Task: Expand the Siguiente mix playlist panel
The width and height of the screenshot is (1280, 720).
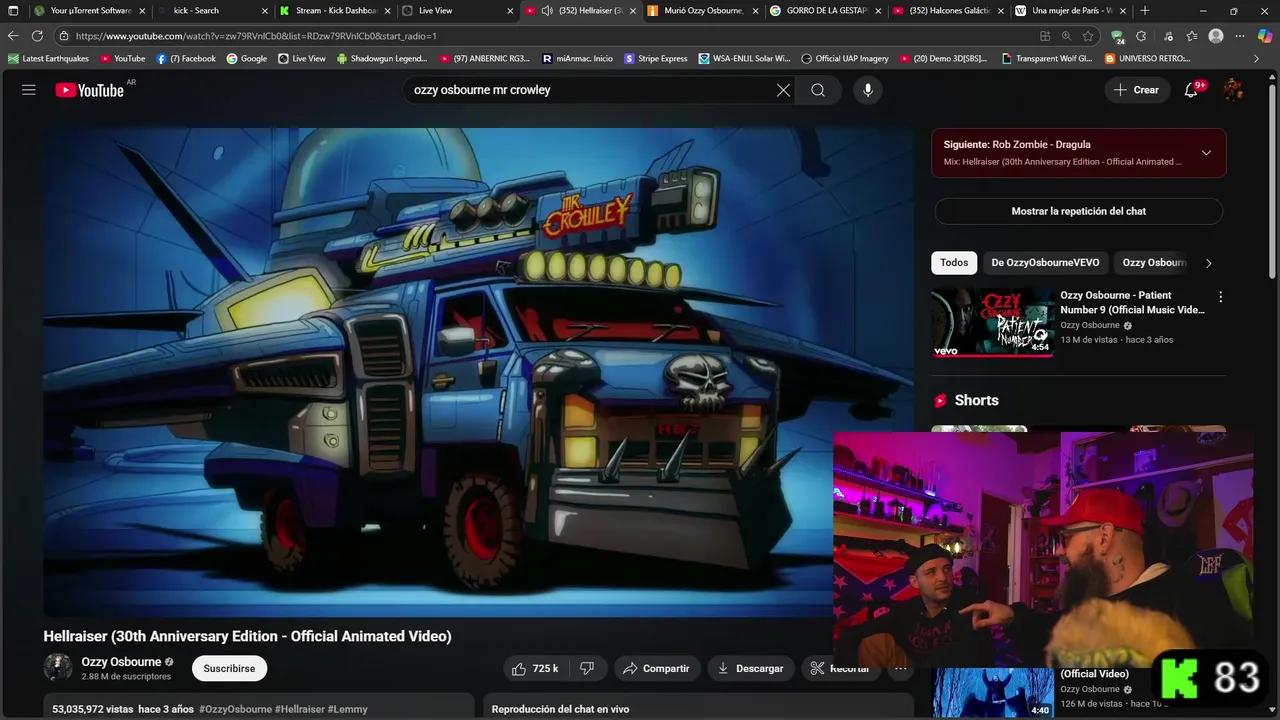Action: (1206, 153)
